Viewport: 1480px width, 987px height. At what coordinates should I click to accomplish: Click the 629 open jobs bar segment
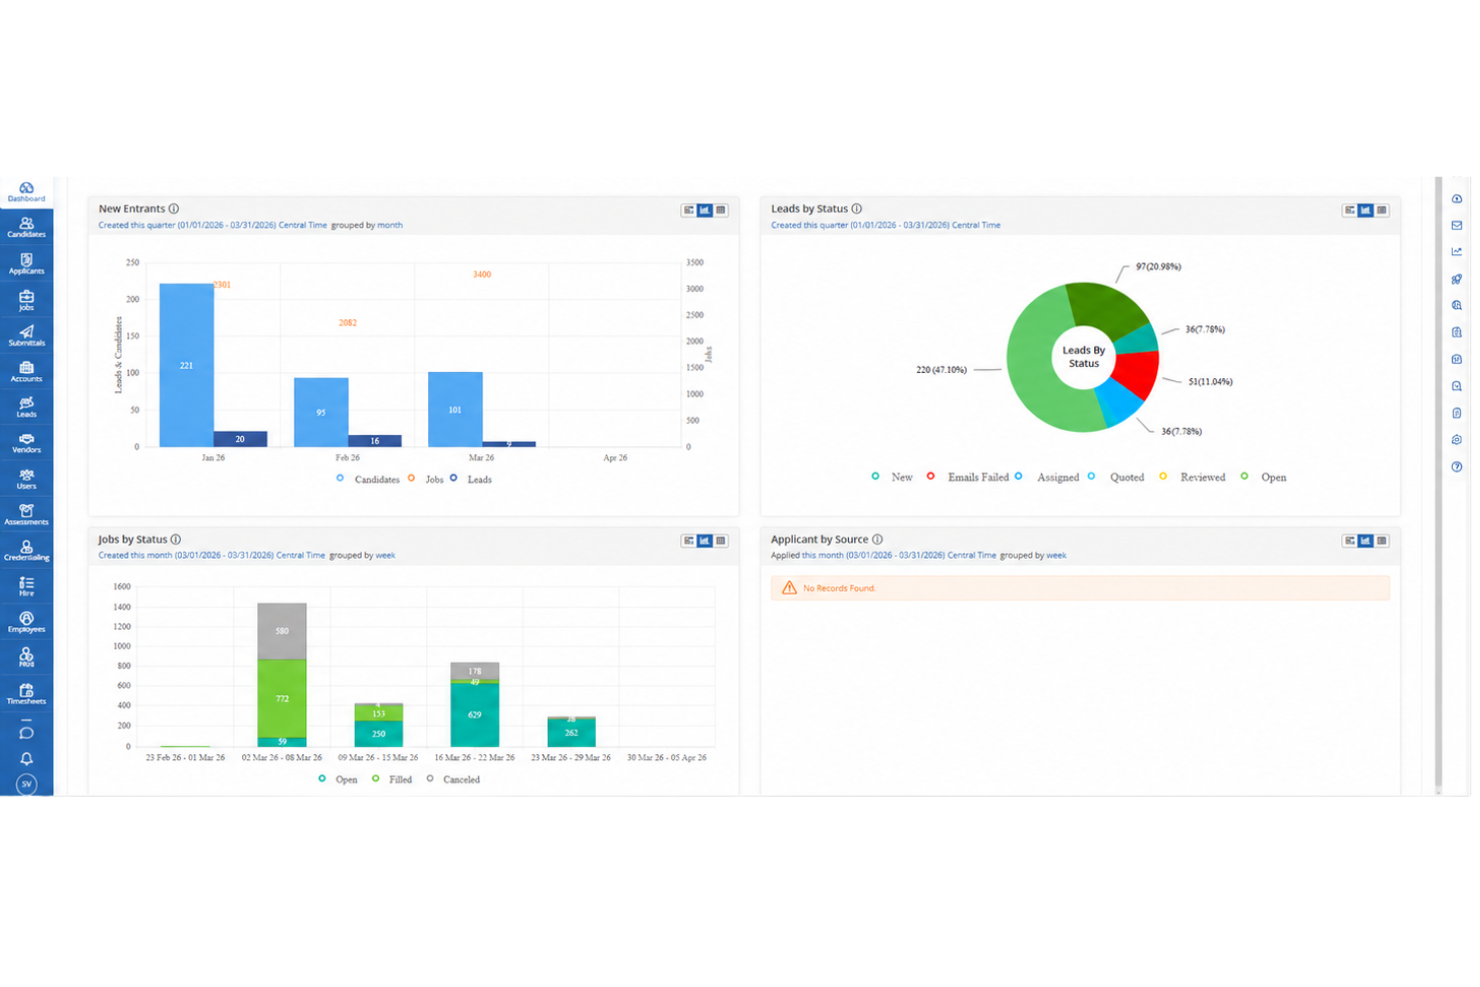click(475, 715)
